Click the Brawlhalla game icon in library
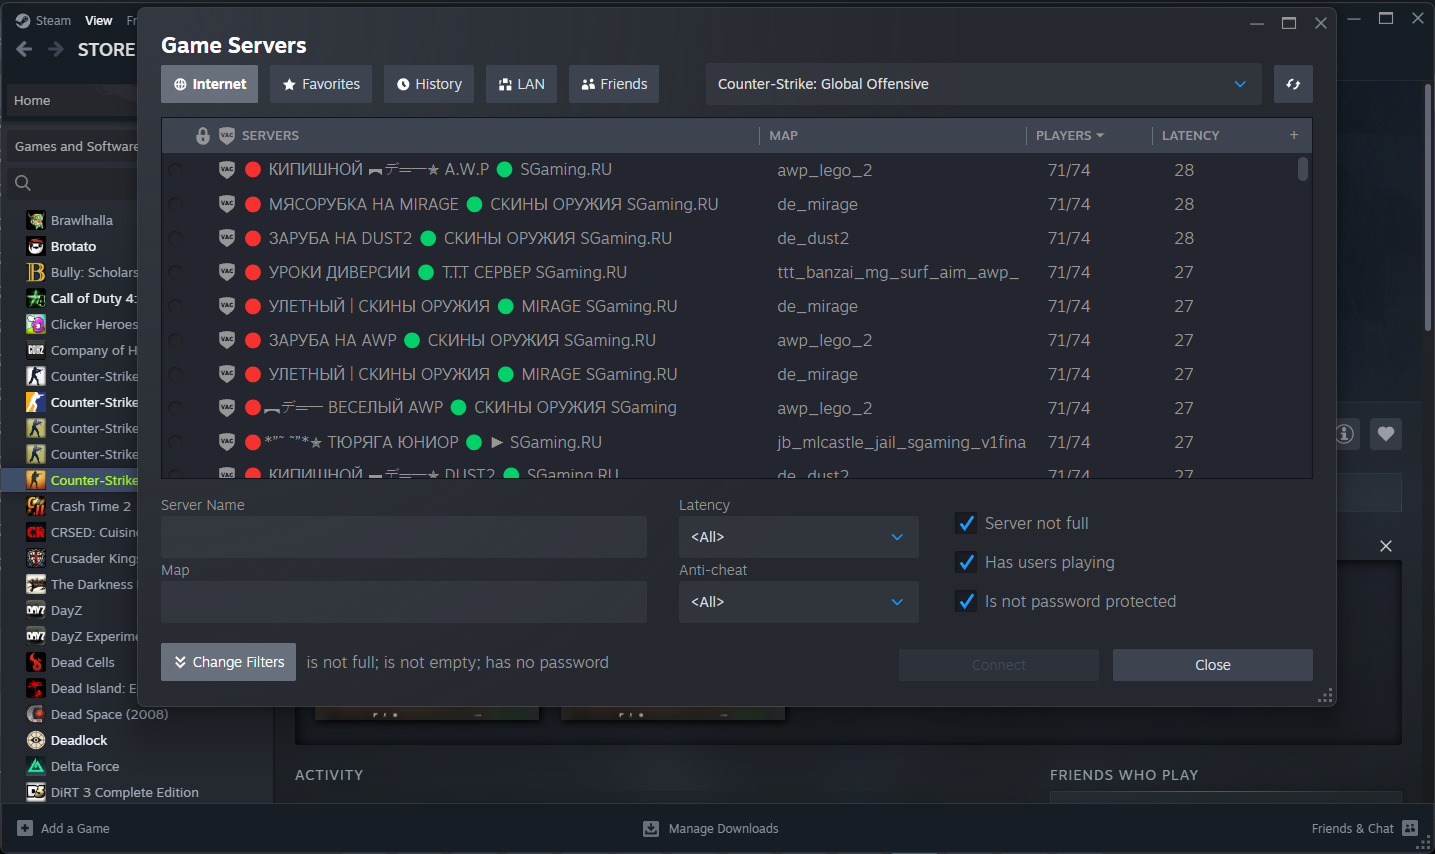1435x854 pixels. click(x=36, y=220)
